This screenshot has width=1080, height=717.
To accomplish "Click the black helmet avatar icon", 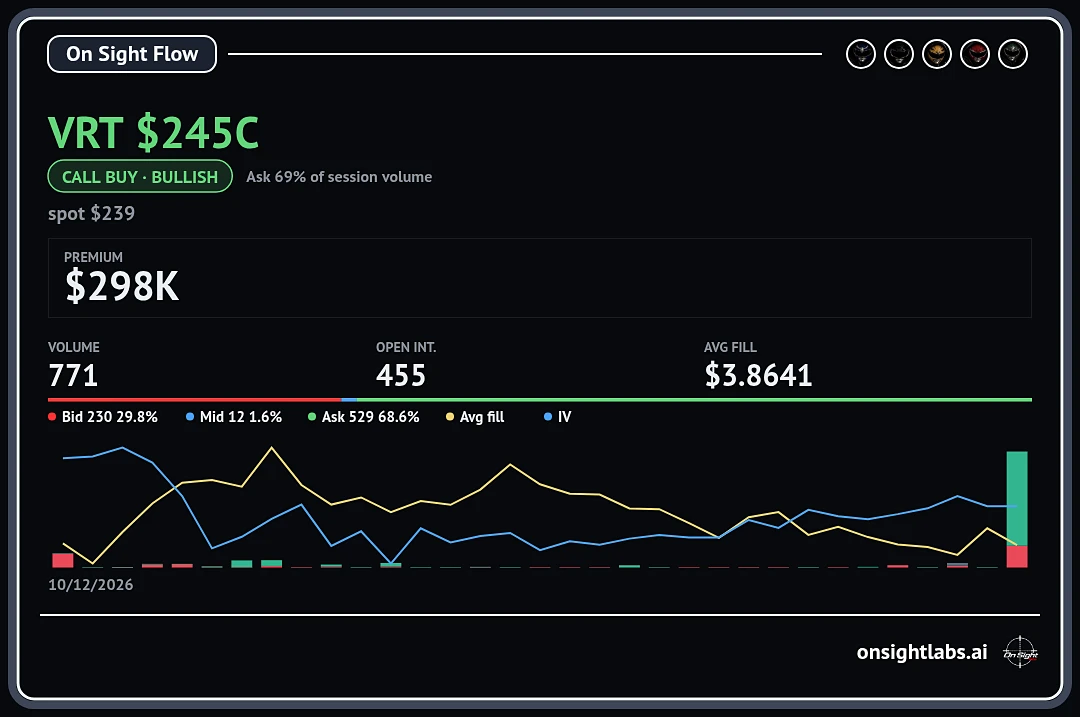I will coord(899,54).
